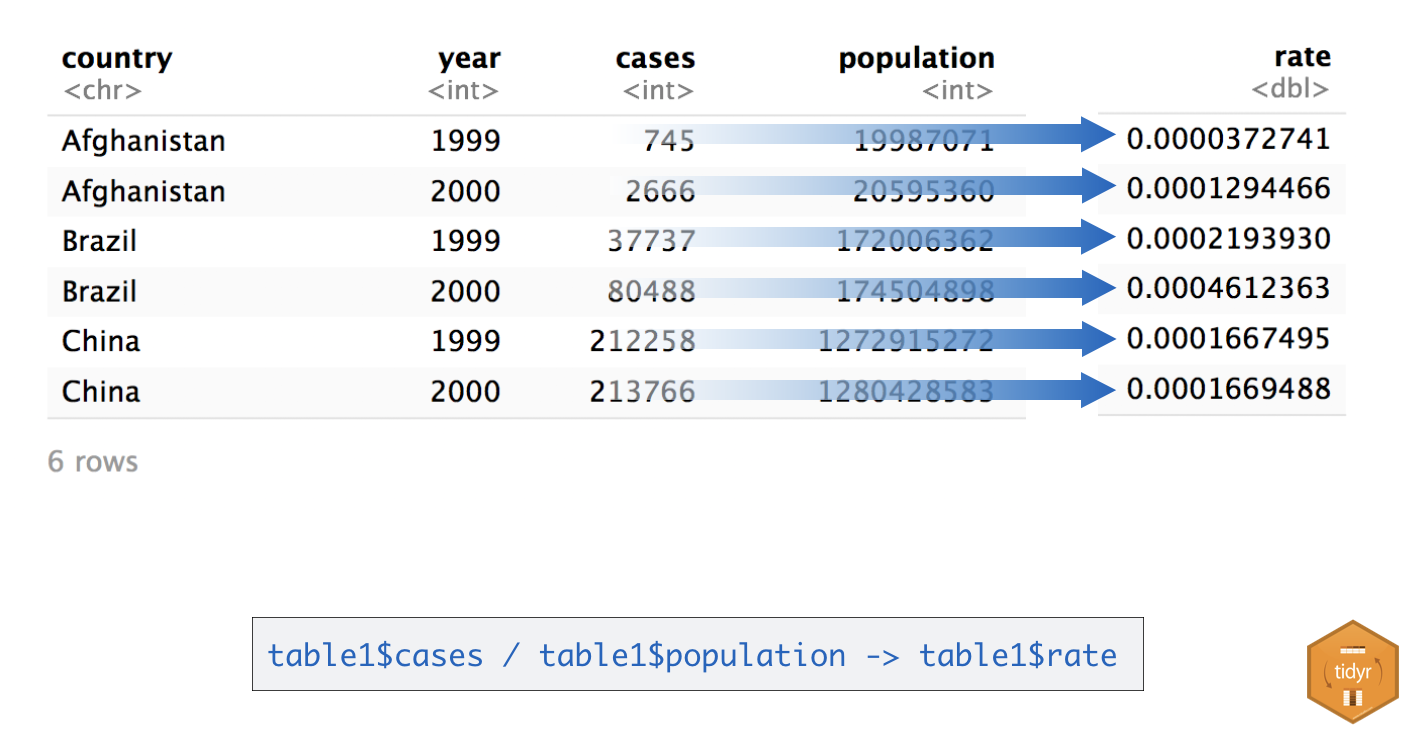The width and height of the screenshot is (1418, 734).
Task: Click the cases value 37737
Action: tap(651, 241)
